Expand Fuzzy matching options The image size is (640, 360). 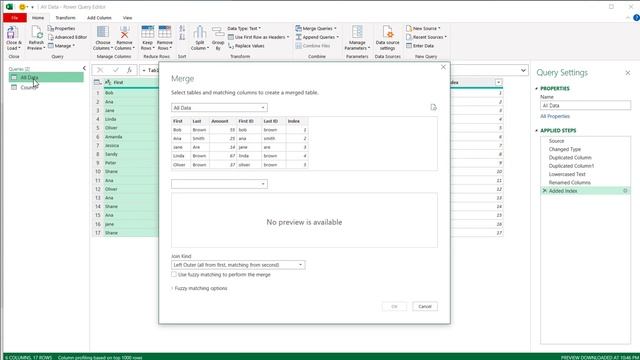tap(200, 288)
